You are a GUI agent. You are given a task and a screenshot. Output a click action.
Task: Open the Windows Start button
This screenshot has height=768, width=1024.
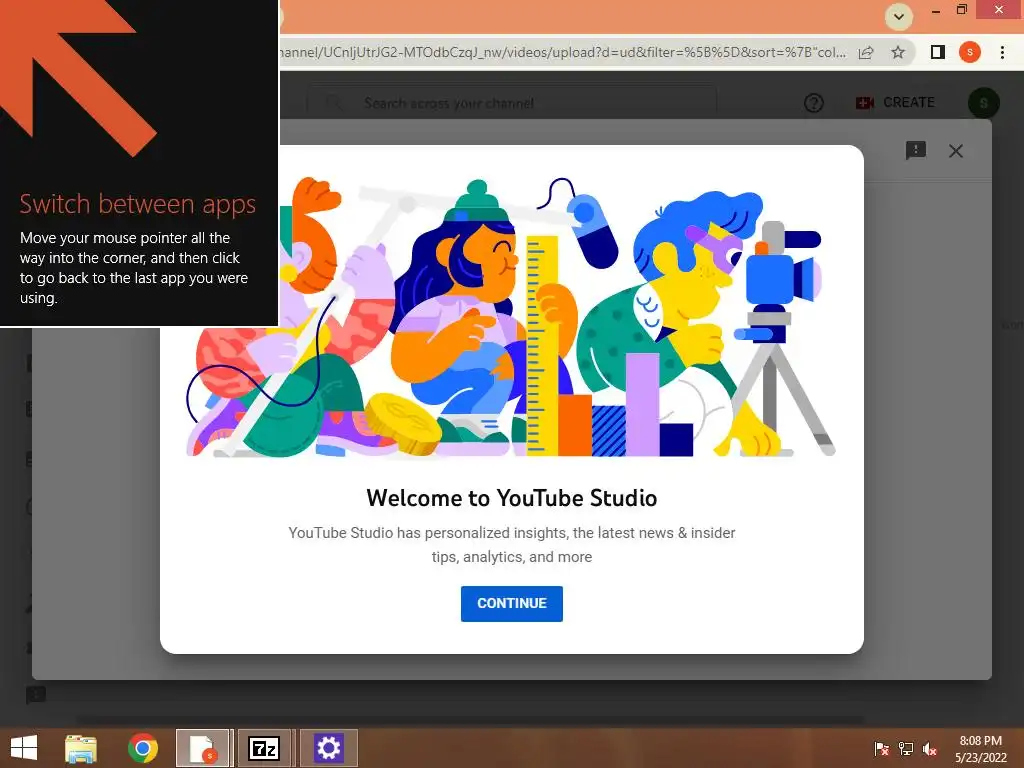pos(24,748)
